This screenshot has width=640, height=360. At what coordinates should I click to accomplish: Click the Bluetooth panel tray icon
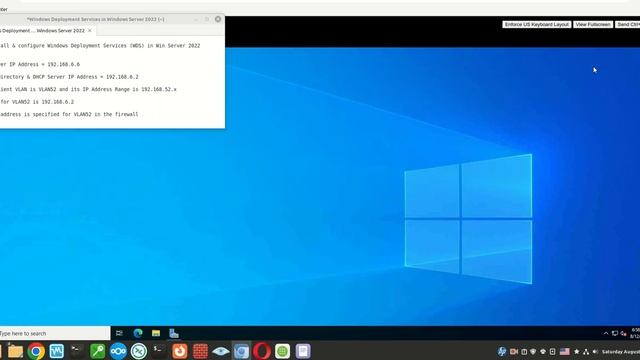pyautogui.click(x=502, y=351)
